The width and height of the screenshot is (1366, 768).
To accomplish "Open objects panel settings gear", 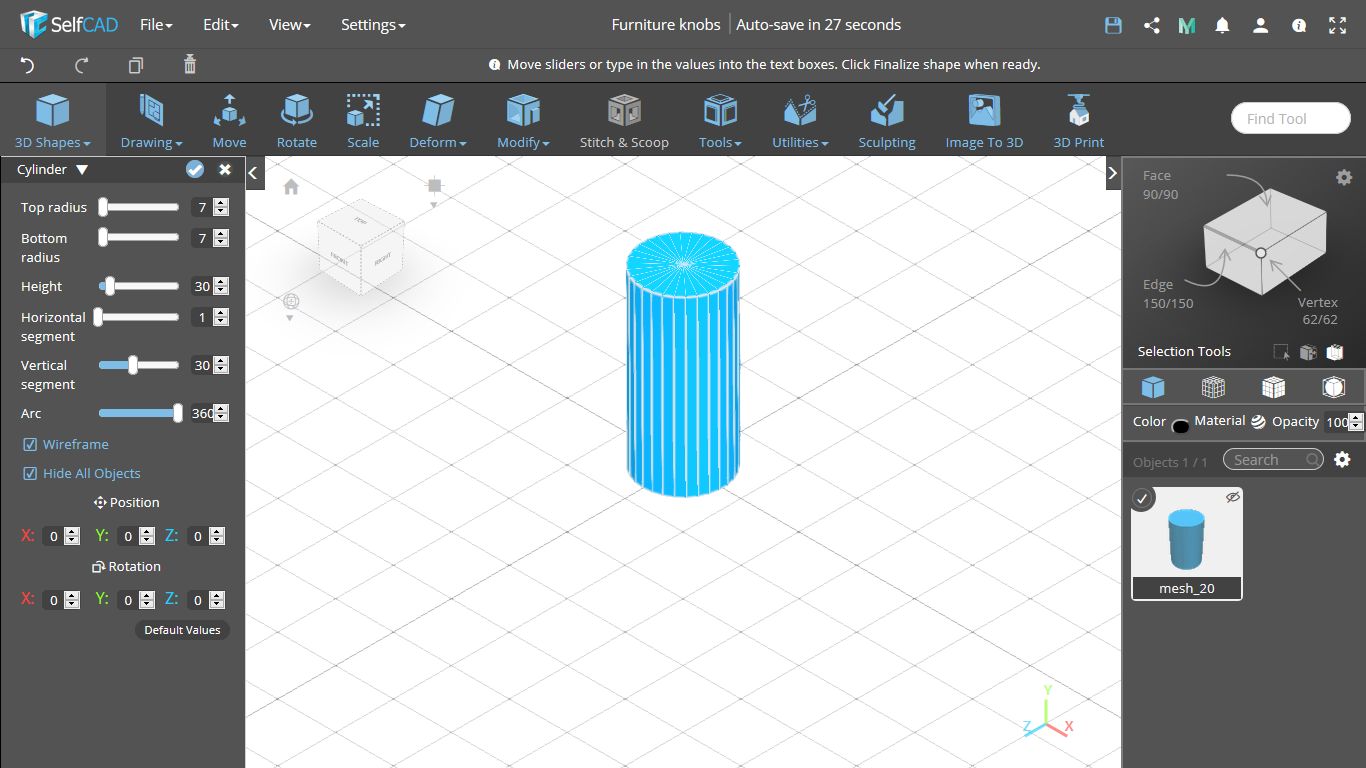I will 1343,460.
